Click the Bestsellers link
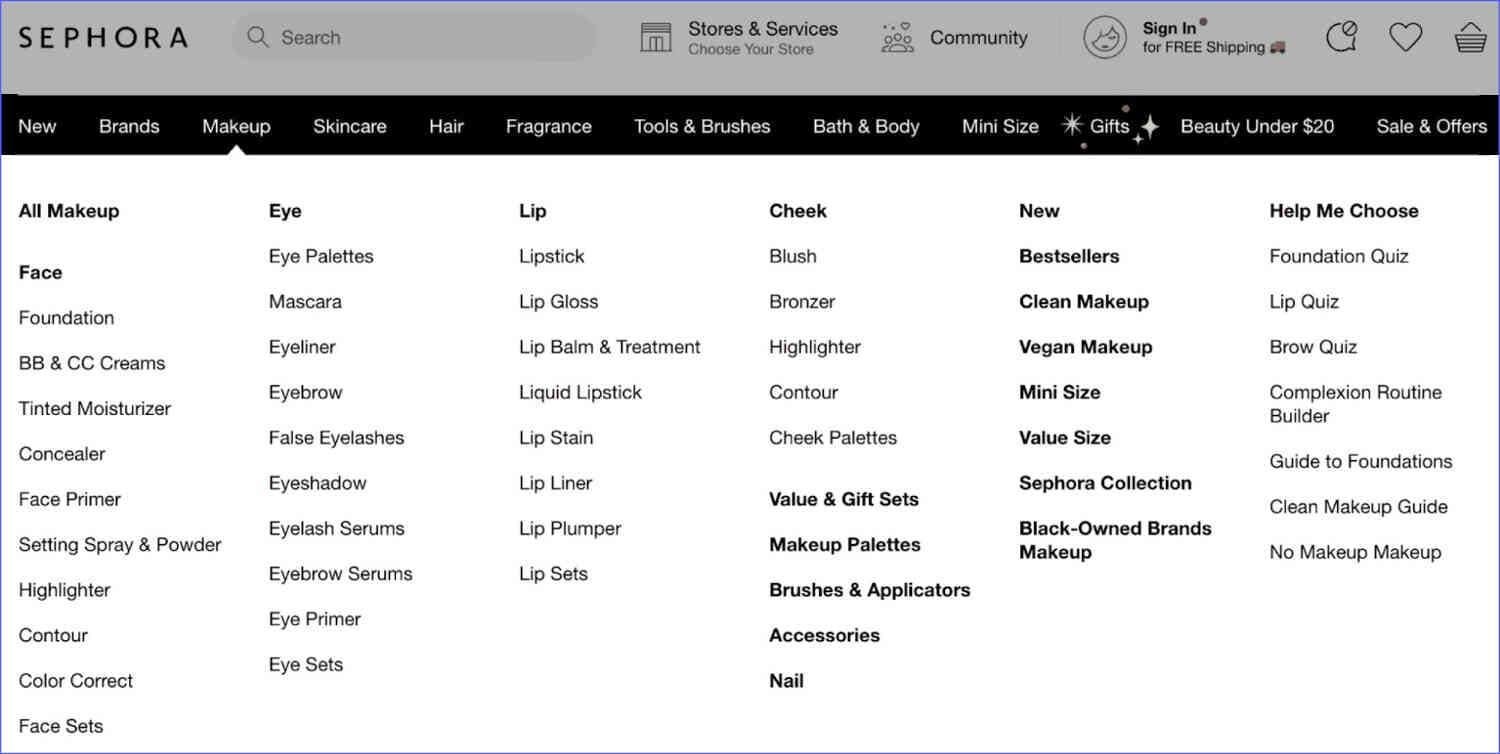Screen dimensions: 1500x754 tap(1068, 256)
